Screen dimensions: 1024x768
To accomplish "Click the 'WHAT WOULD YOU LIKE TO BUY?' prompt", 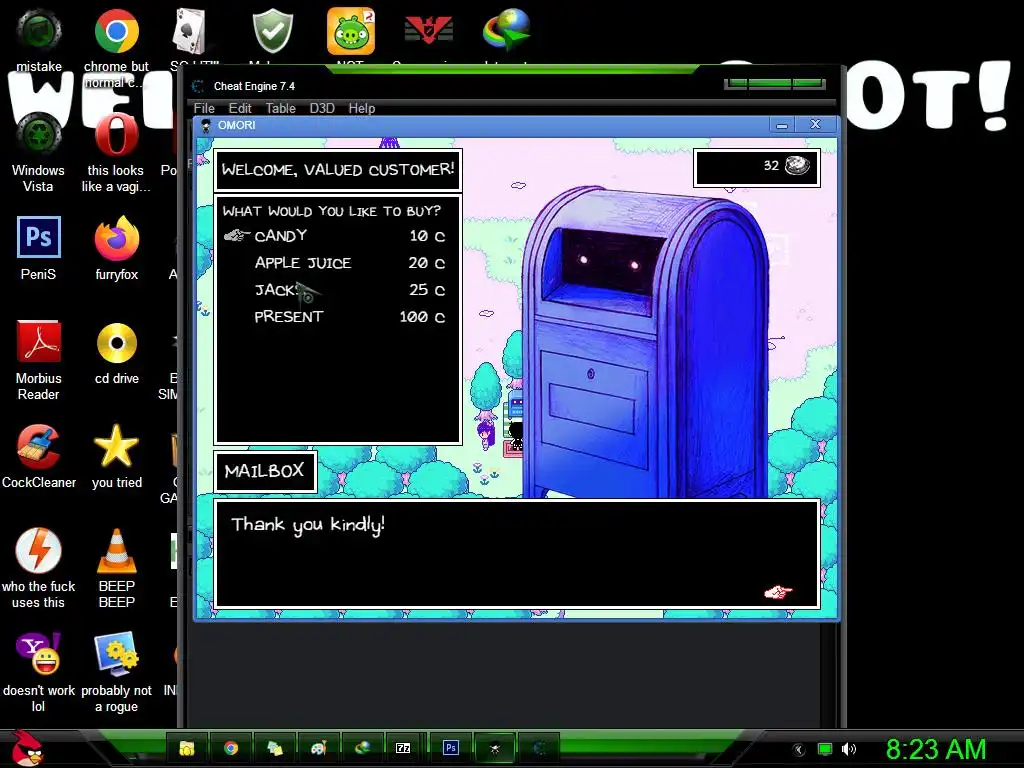I will (x=332, y=211).
